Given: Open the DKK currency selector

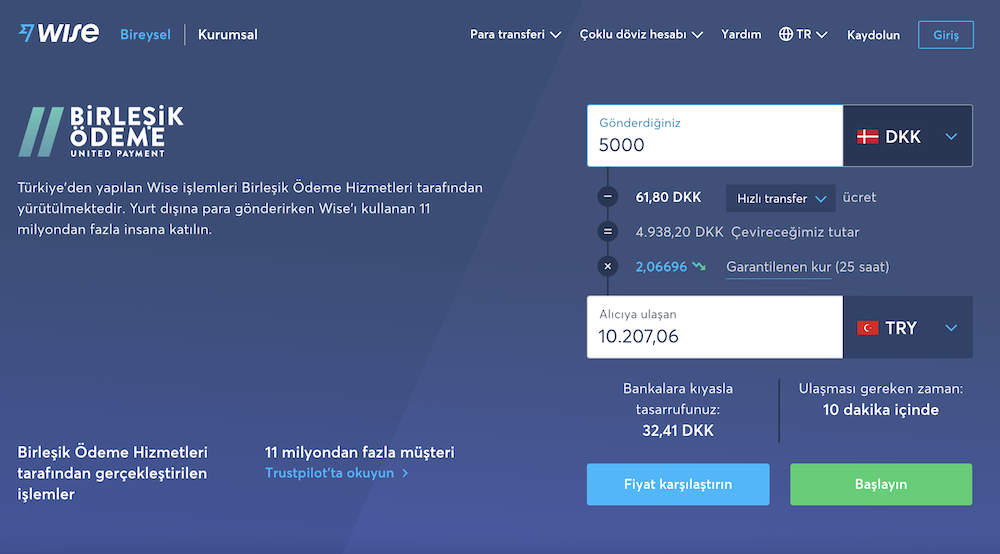Looking at the screenshot, I should 908,136.
